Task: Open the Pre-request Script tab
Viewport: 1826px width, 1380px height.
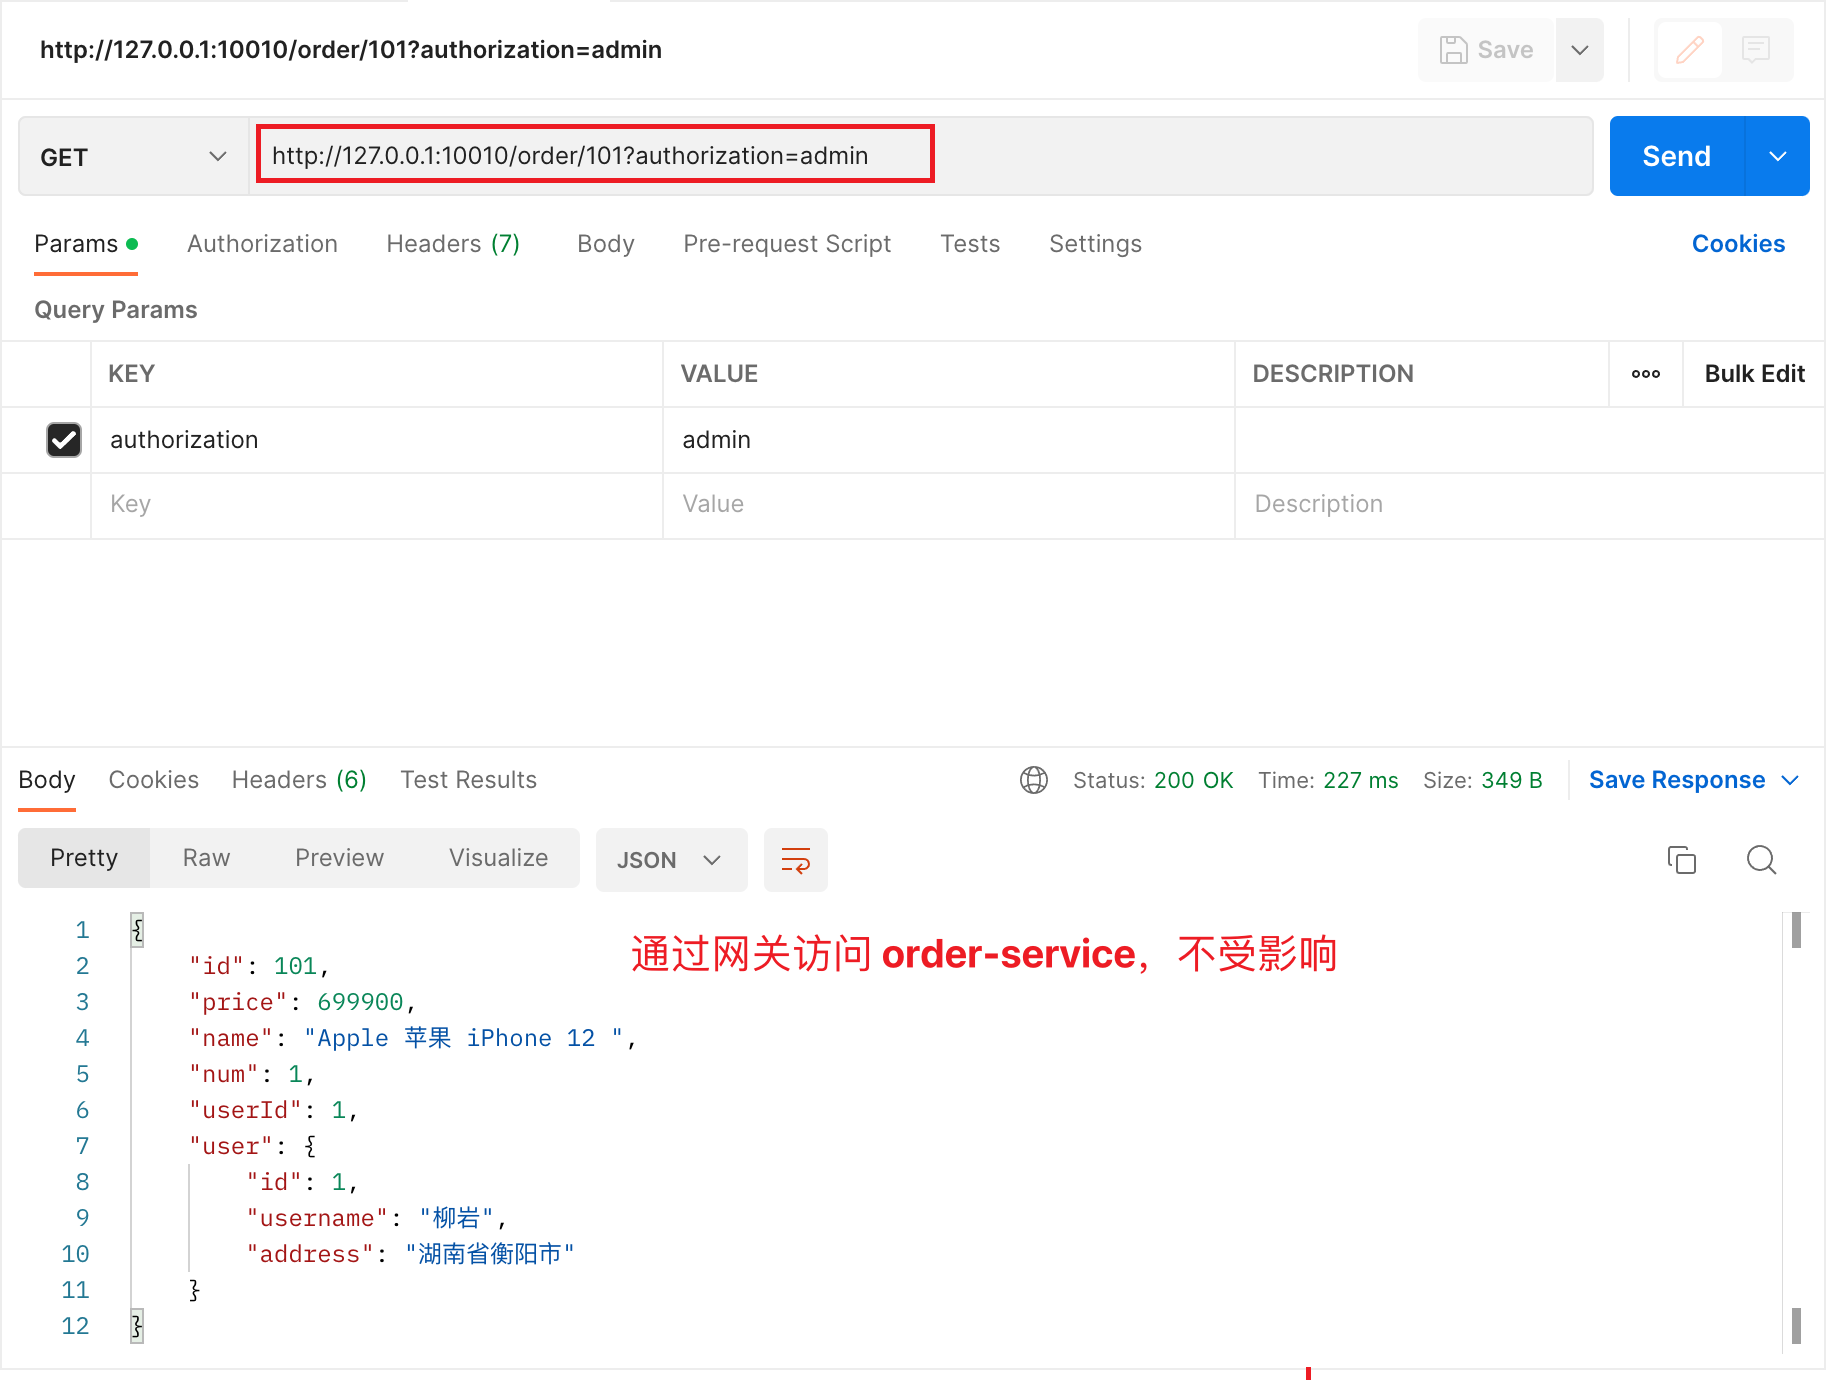Action: point(787,244)
